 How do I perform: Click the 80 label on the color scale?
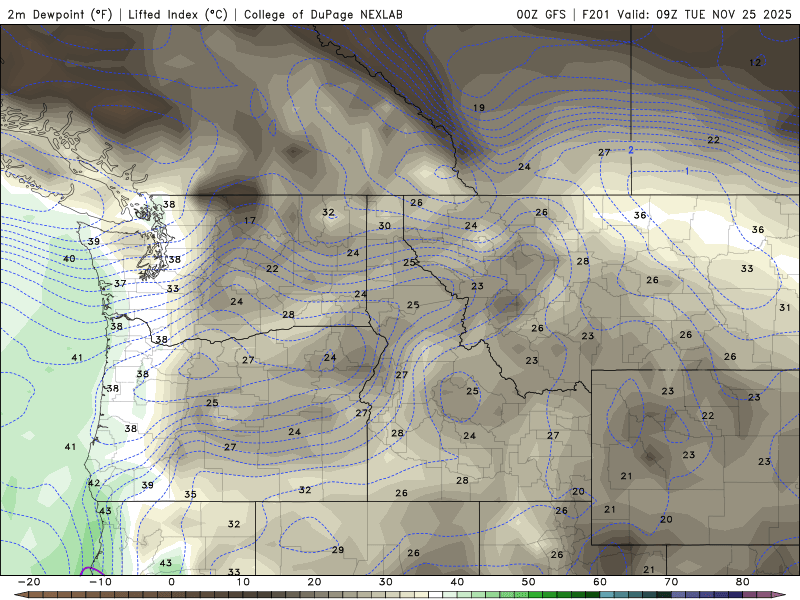(743, 582)
